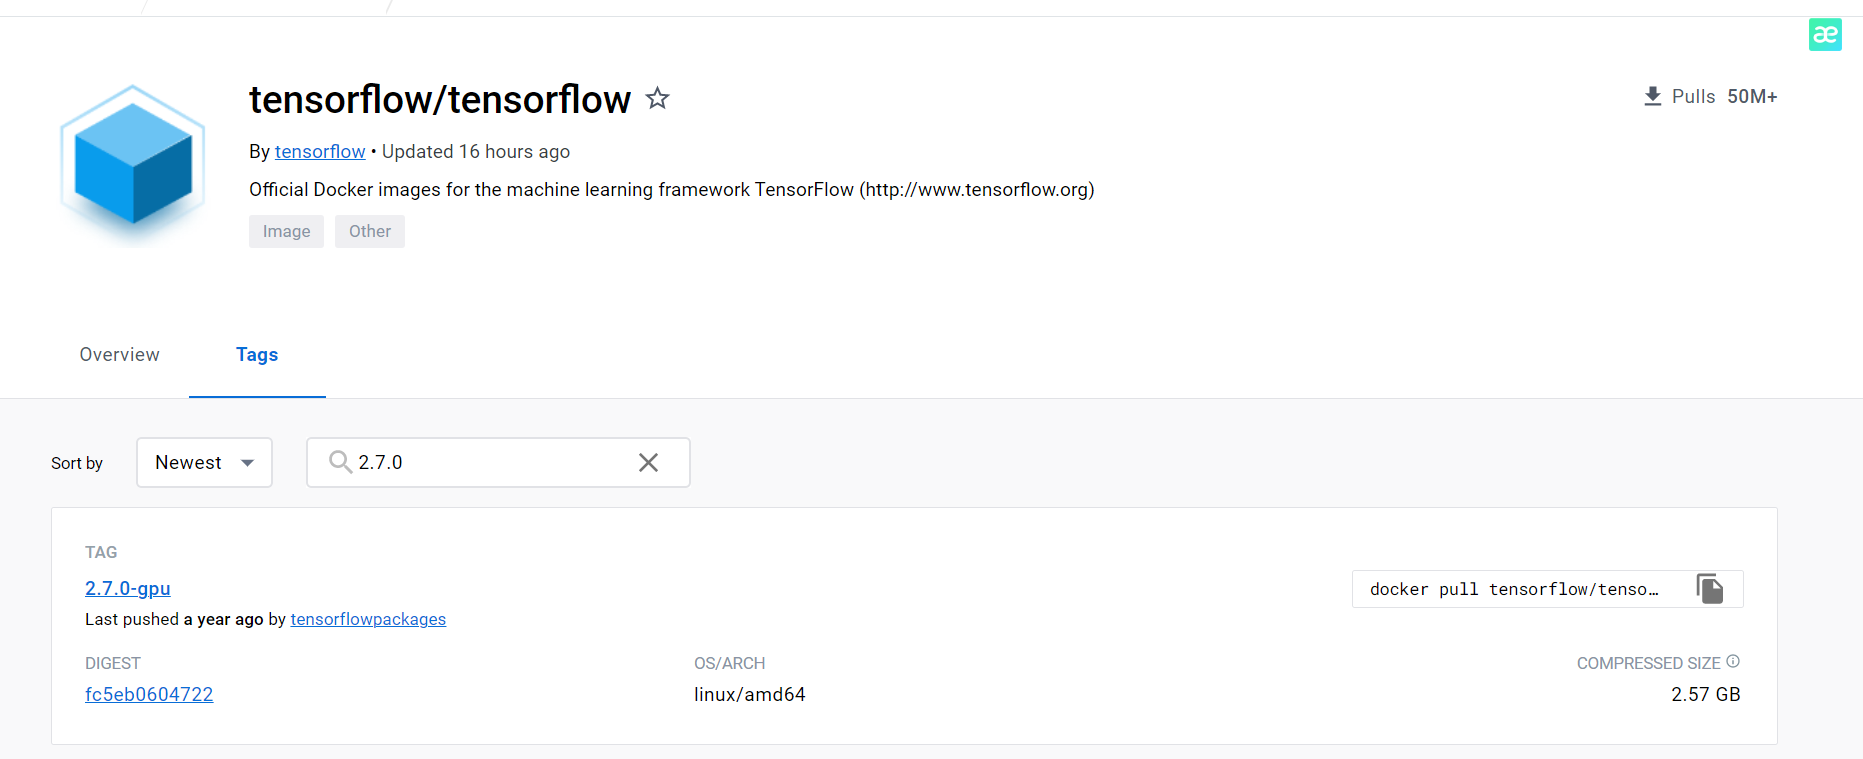Open digest fc5eb0604722 link
This screenshot has height=759, width=1863.
149,694
